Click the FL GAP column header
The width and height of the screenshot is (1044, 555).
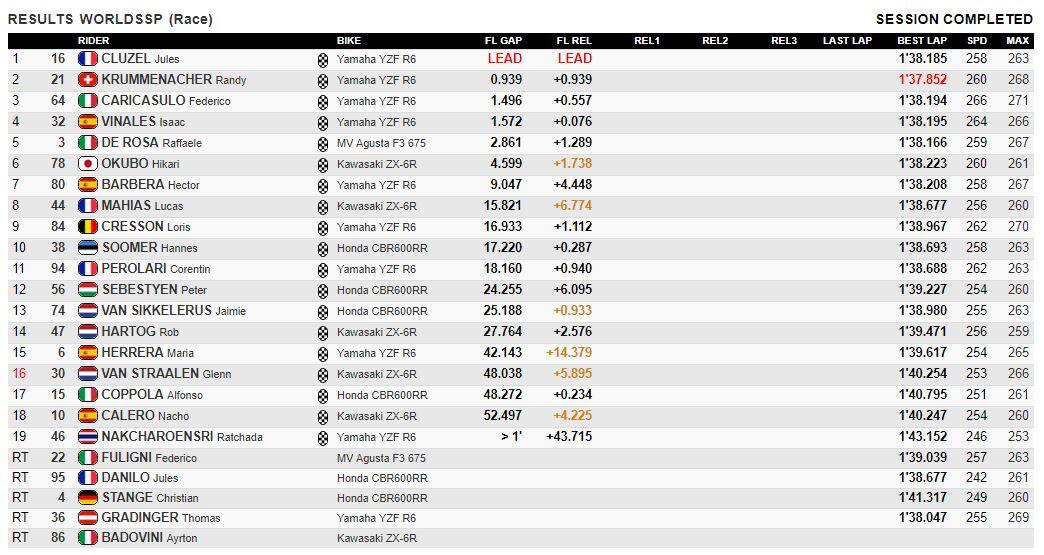[x=503, y=41]
